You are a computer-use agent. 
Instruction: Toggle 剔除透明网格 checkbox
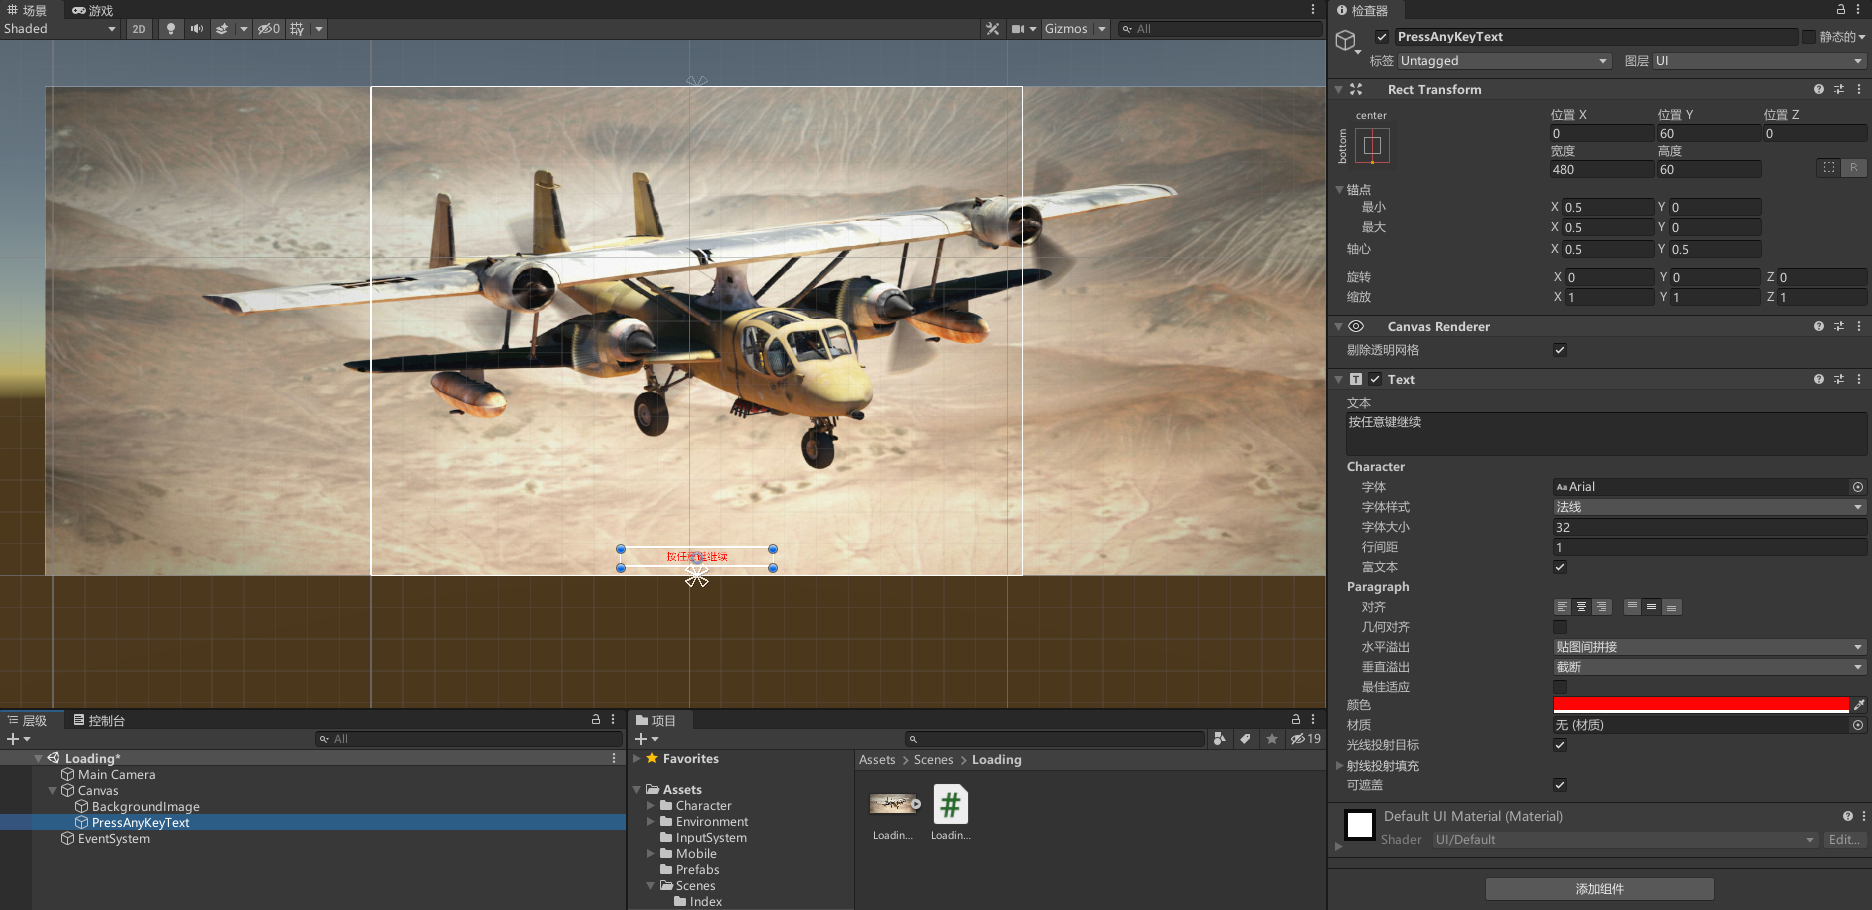click(x=1560, y=350)
